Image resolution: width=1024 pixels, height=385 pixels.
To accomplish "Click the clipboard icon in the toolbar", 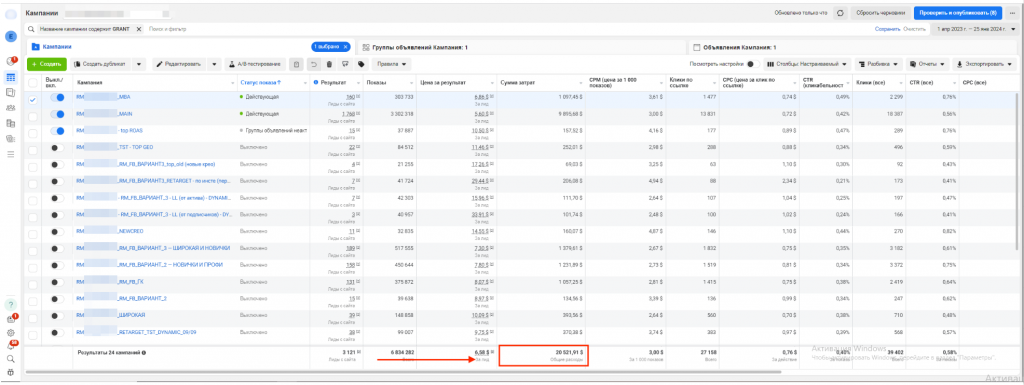I will click(297, 64).
